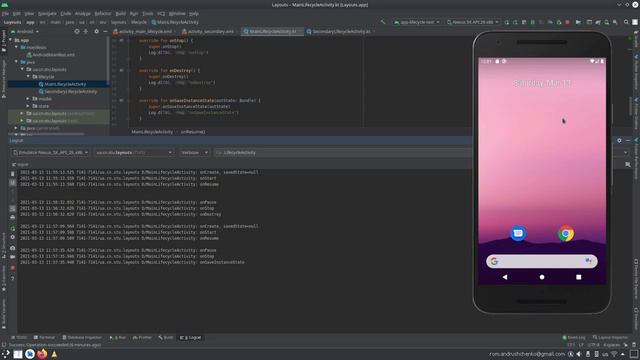
Task: Open VLC from the taskbar
Action: tap(54, 354)
